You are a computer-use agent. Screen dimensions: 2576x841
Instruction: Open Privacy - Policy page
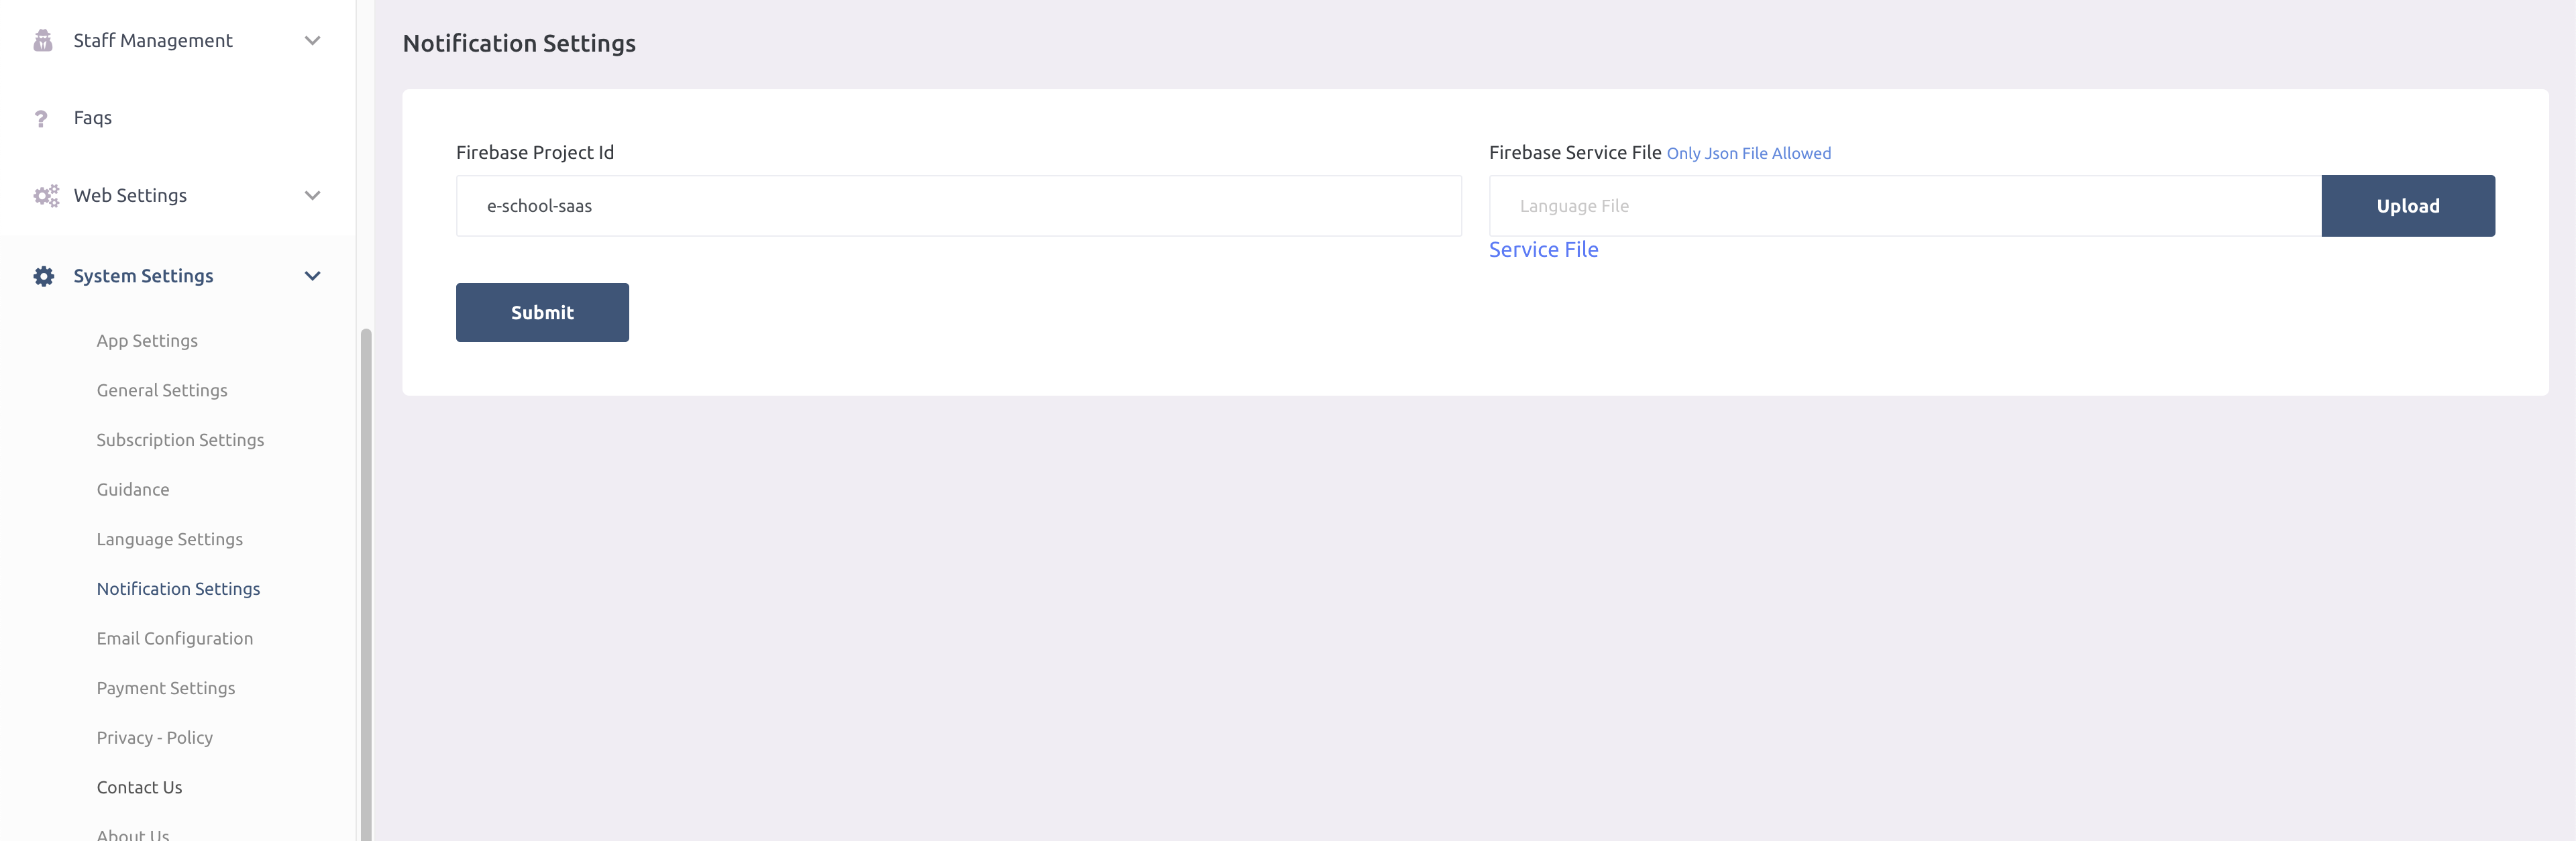click(x=154, y=738)
